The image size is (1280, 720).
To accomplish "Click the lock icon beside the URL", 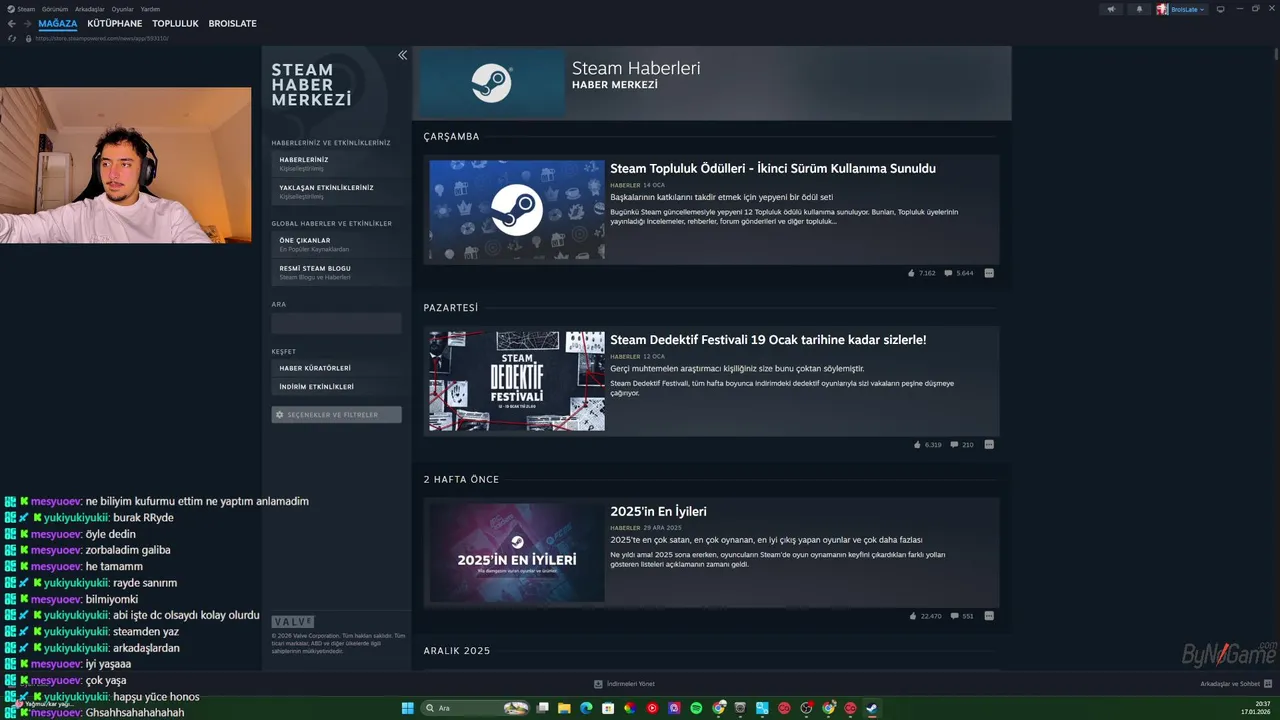I will click(29, 38).
